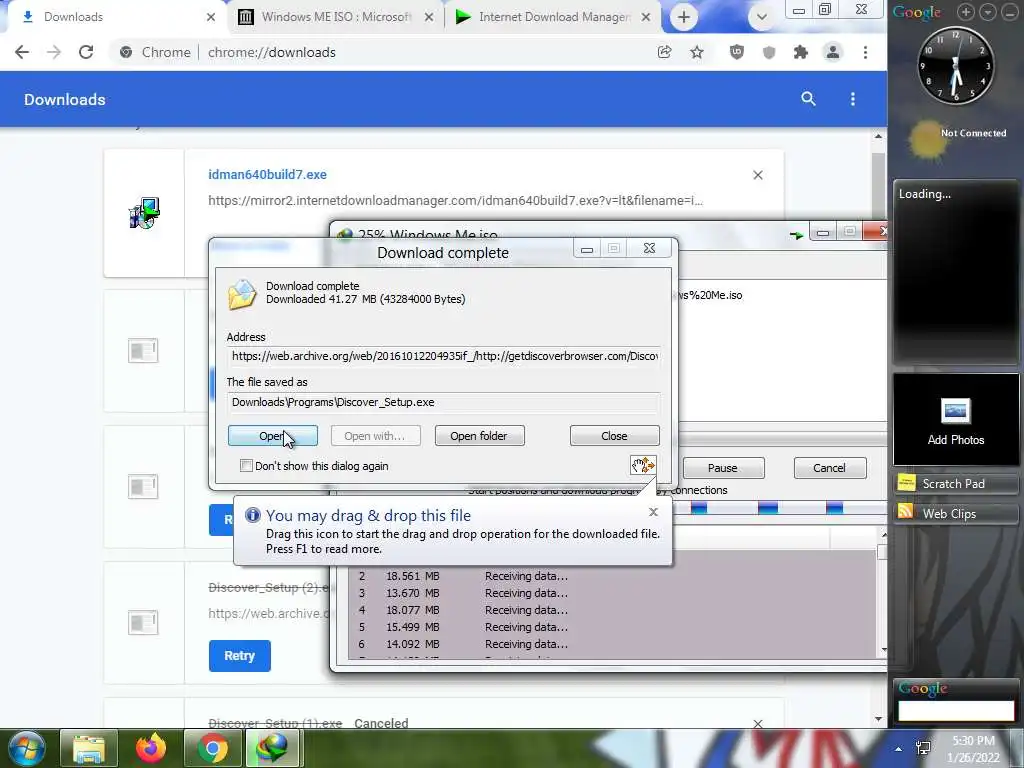
Task: Click the Google sidebar add gadget plus icon
Action: click(x=965, y=12)
